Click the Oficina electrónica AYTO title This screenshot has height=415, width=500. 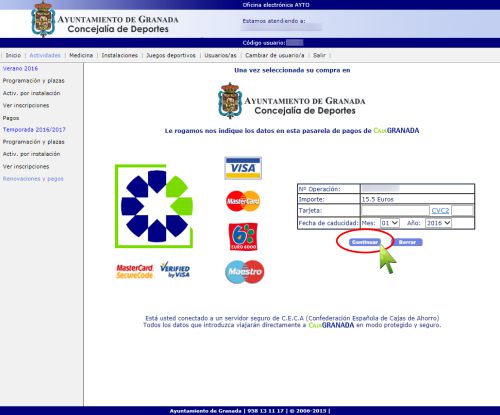click(x=276, y=5)
